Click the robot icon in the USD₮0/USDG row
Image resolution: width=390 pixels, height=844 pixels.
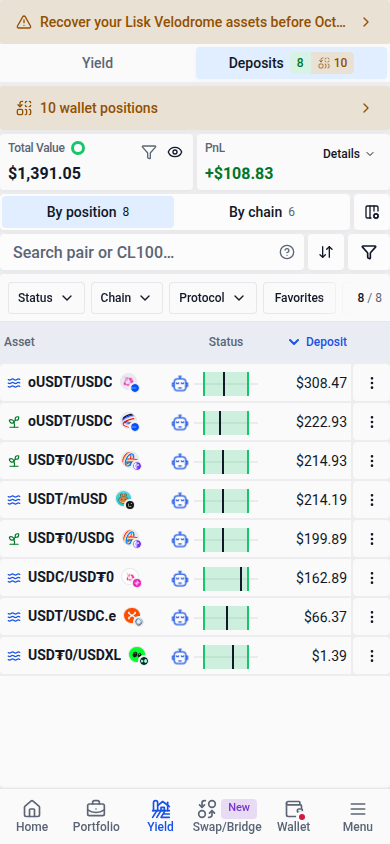click(x=180, y=539)
